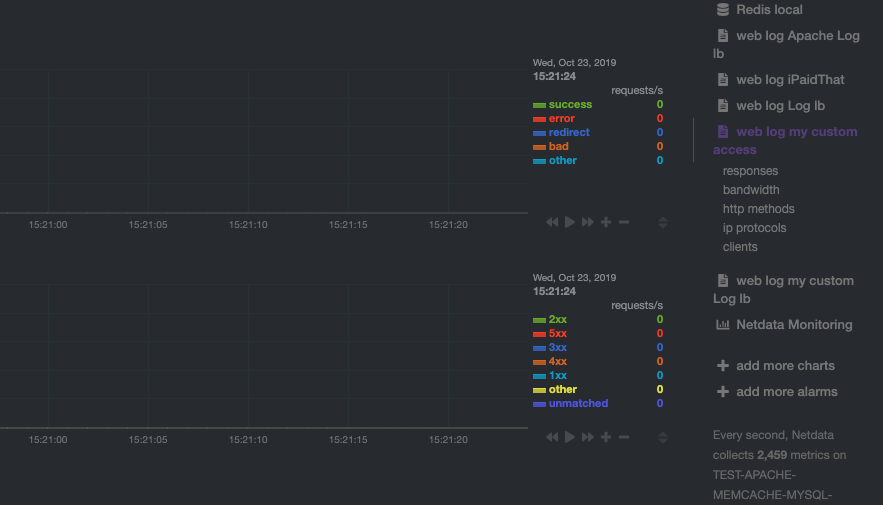Click the file icon beside my custom Log lb

point(723,280)
